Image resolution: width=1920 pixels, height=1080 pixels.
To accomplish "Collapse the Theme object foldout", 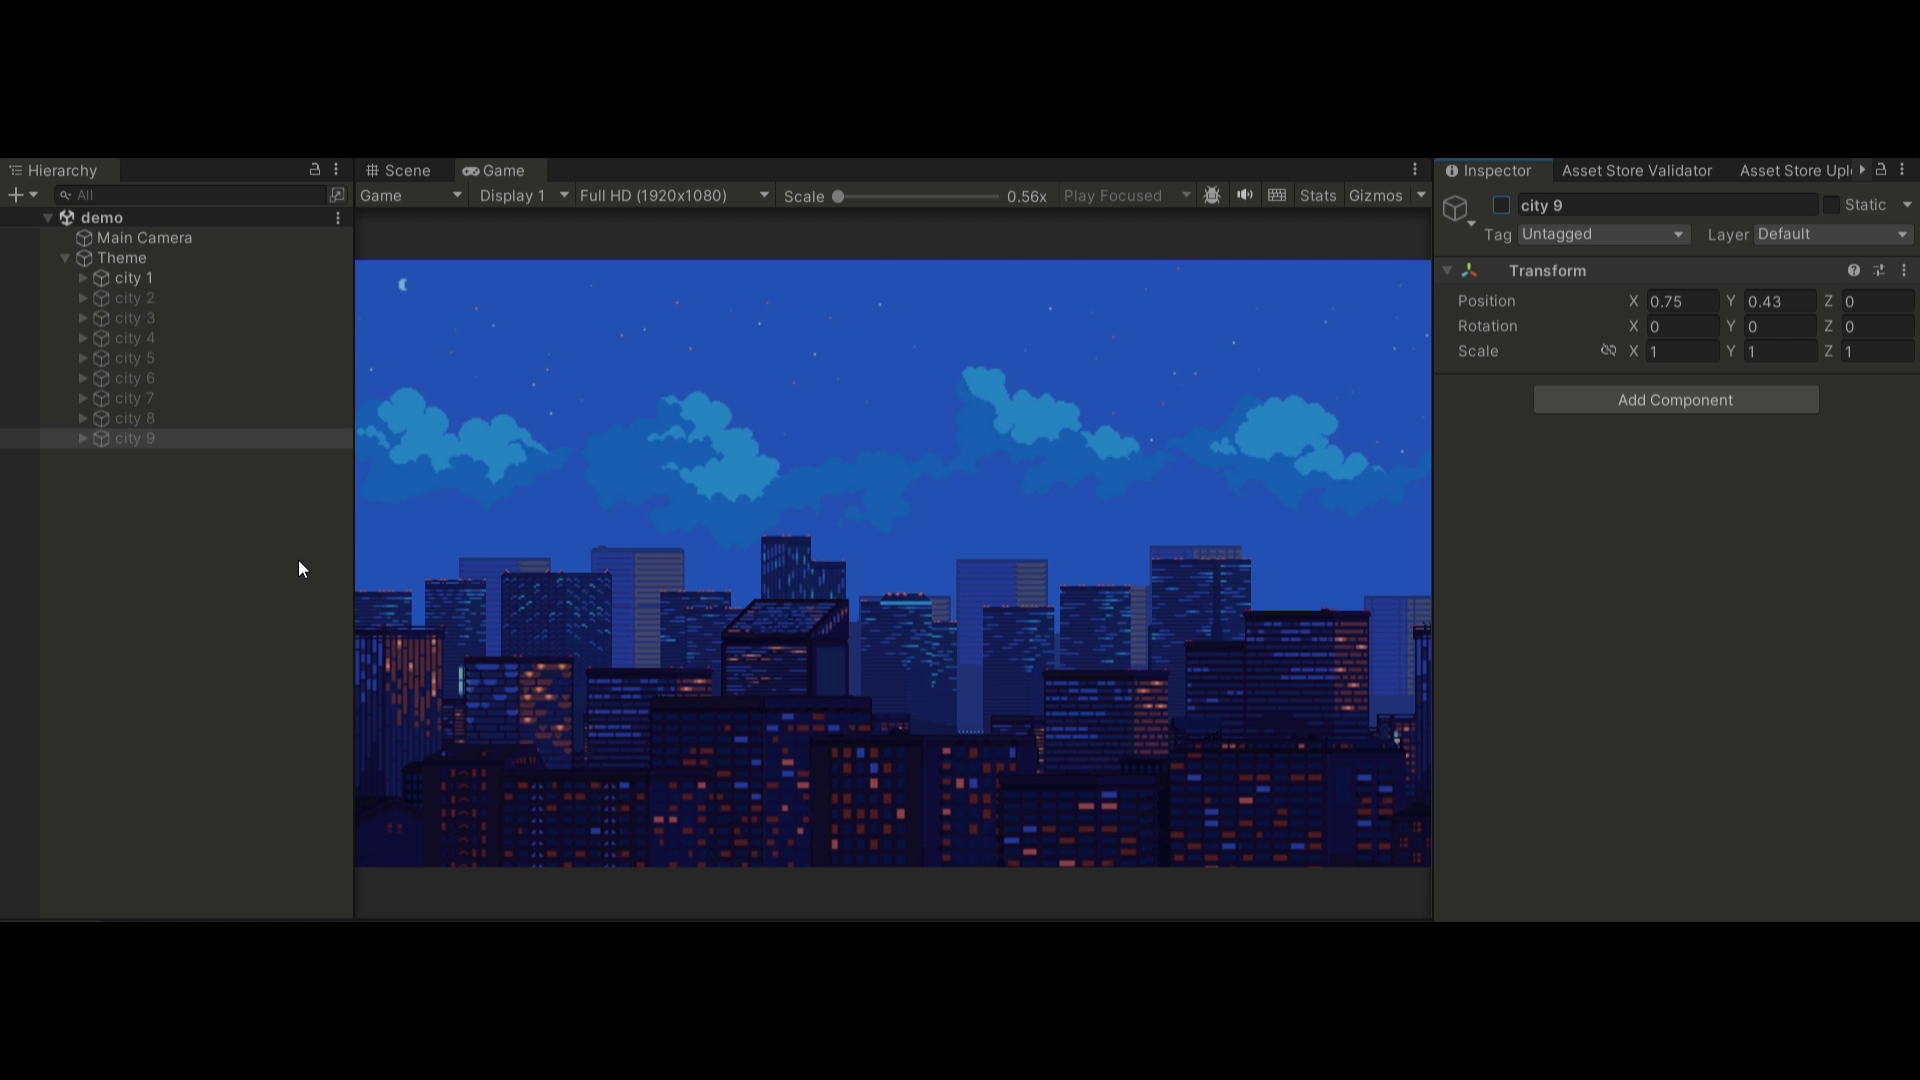I will 65,258.
